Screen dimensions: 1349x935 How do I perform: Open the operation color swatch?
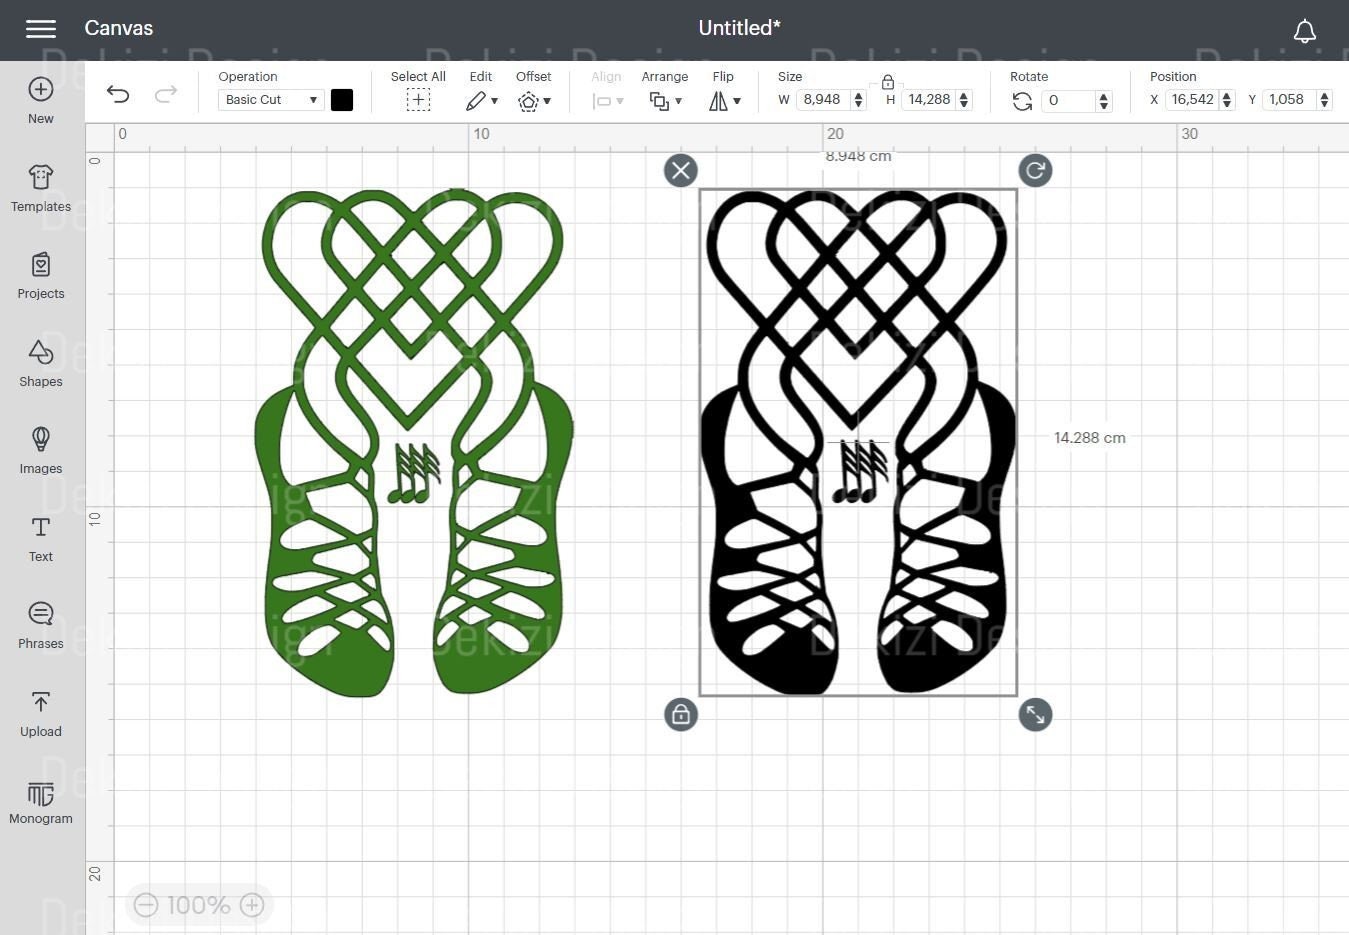(x=342, y=100)
